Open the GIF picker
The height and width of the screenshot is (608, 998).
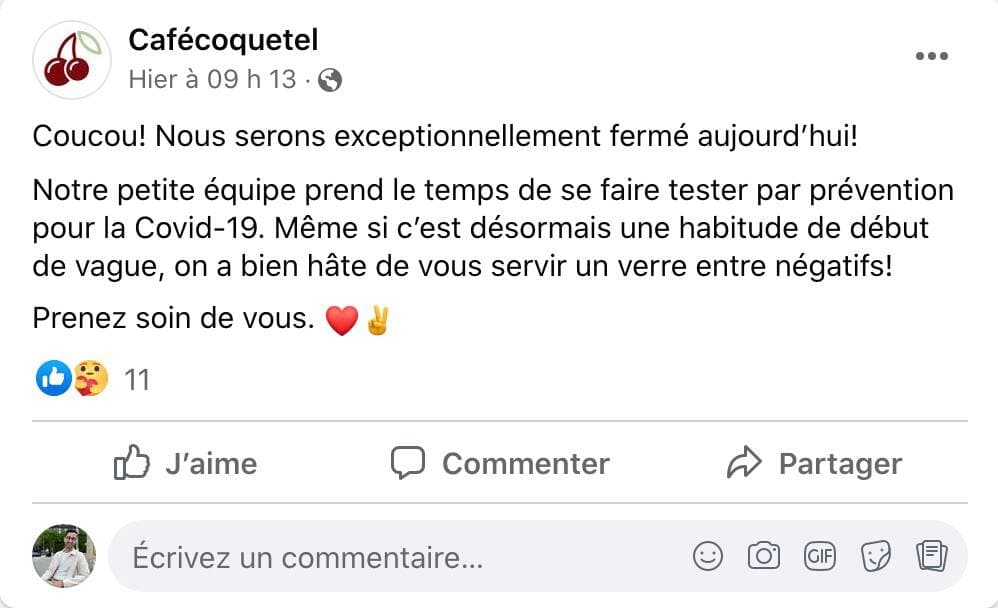820,556
